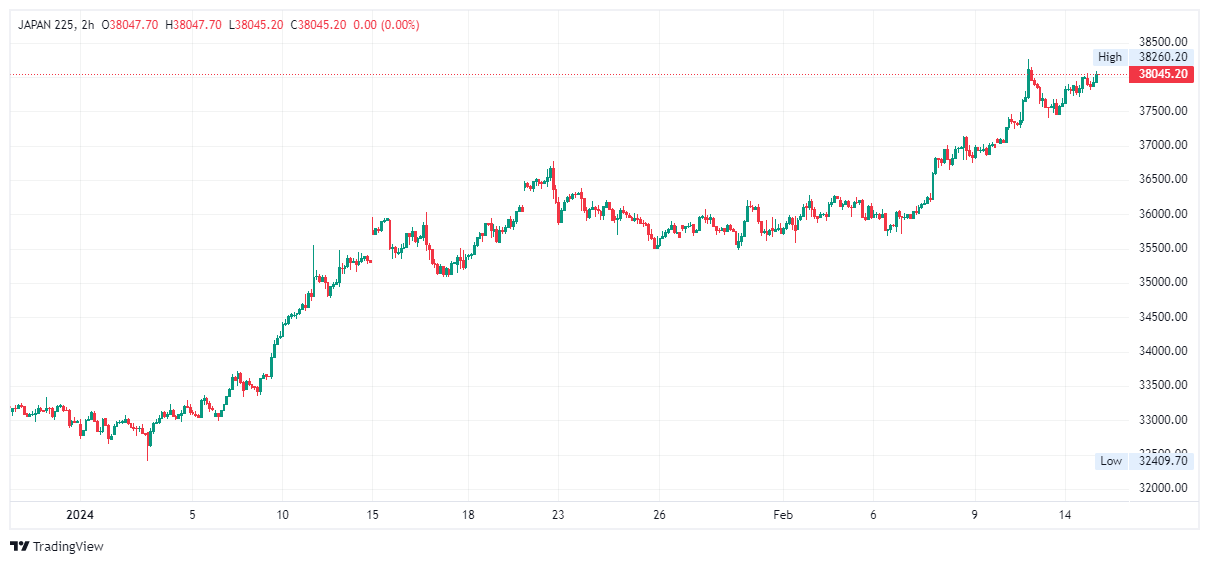Screen dimensions: 1209x564
Task: Click 36000.00 on the price axis
Action: [x=1162, y=214]
